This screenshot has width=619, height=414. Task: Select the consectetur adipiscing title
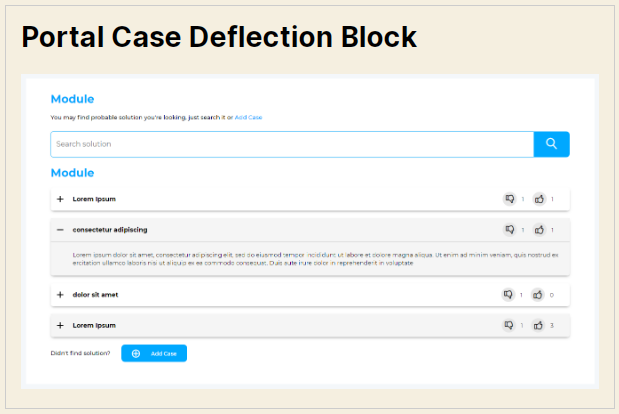pyautogui.click(x=110, y=230)
